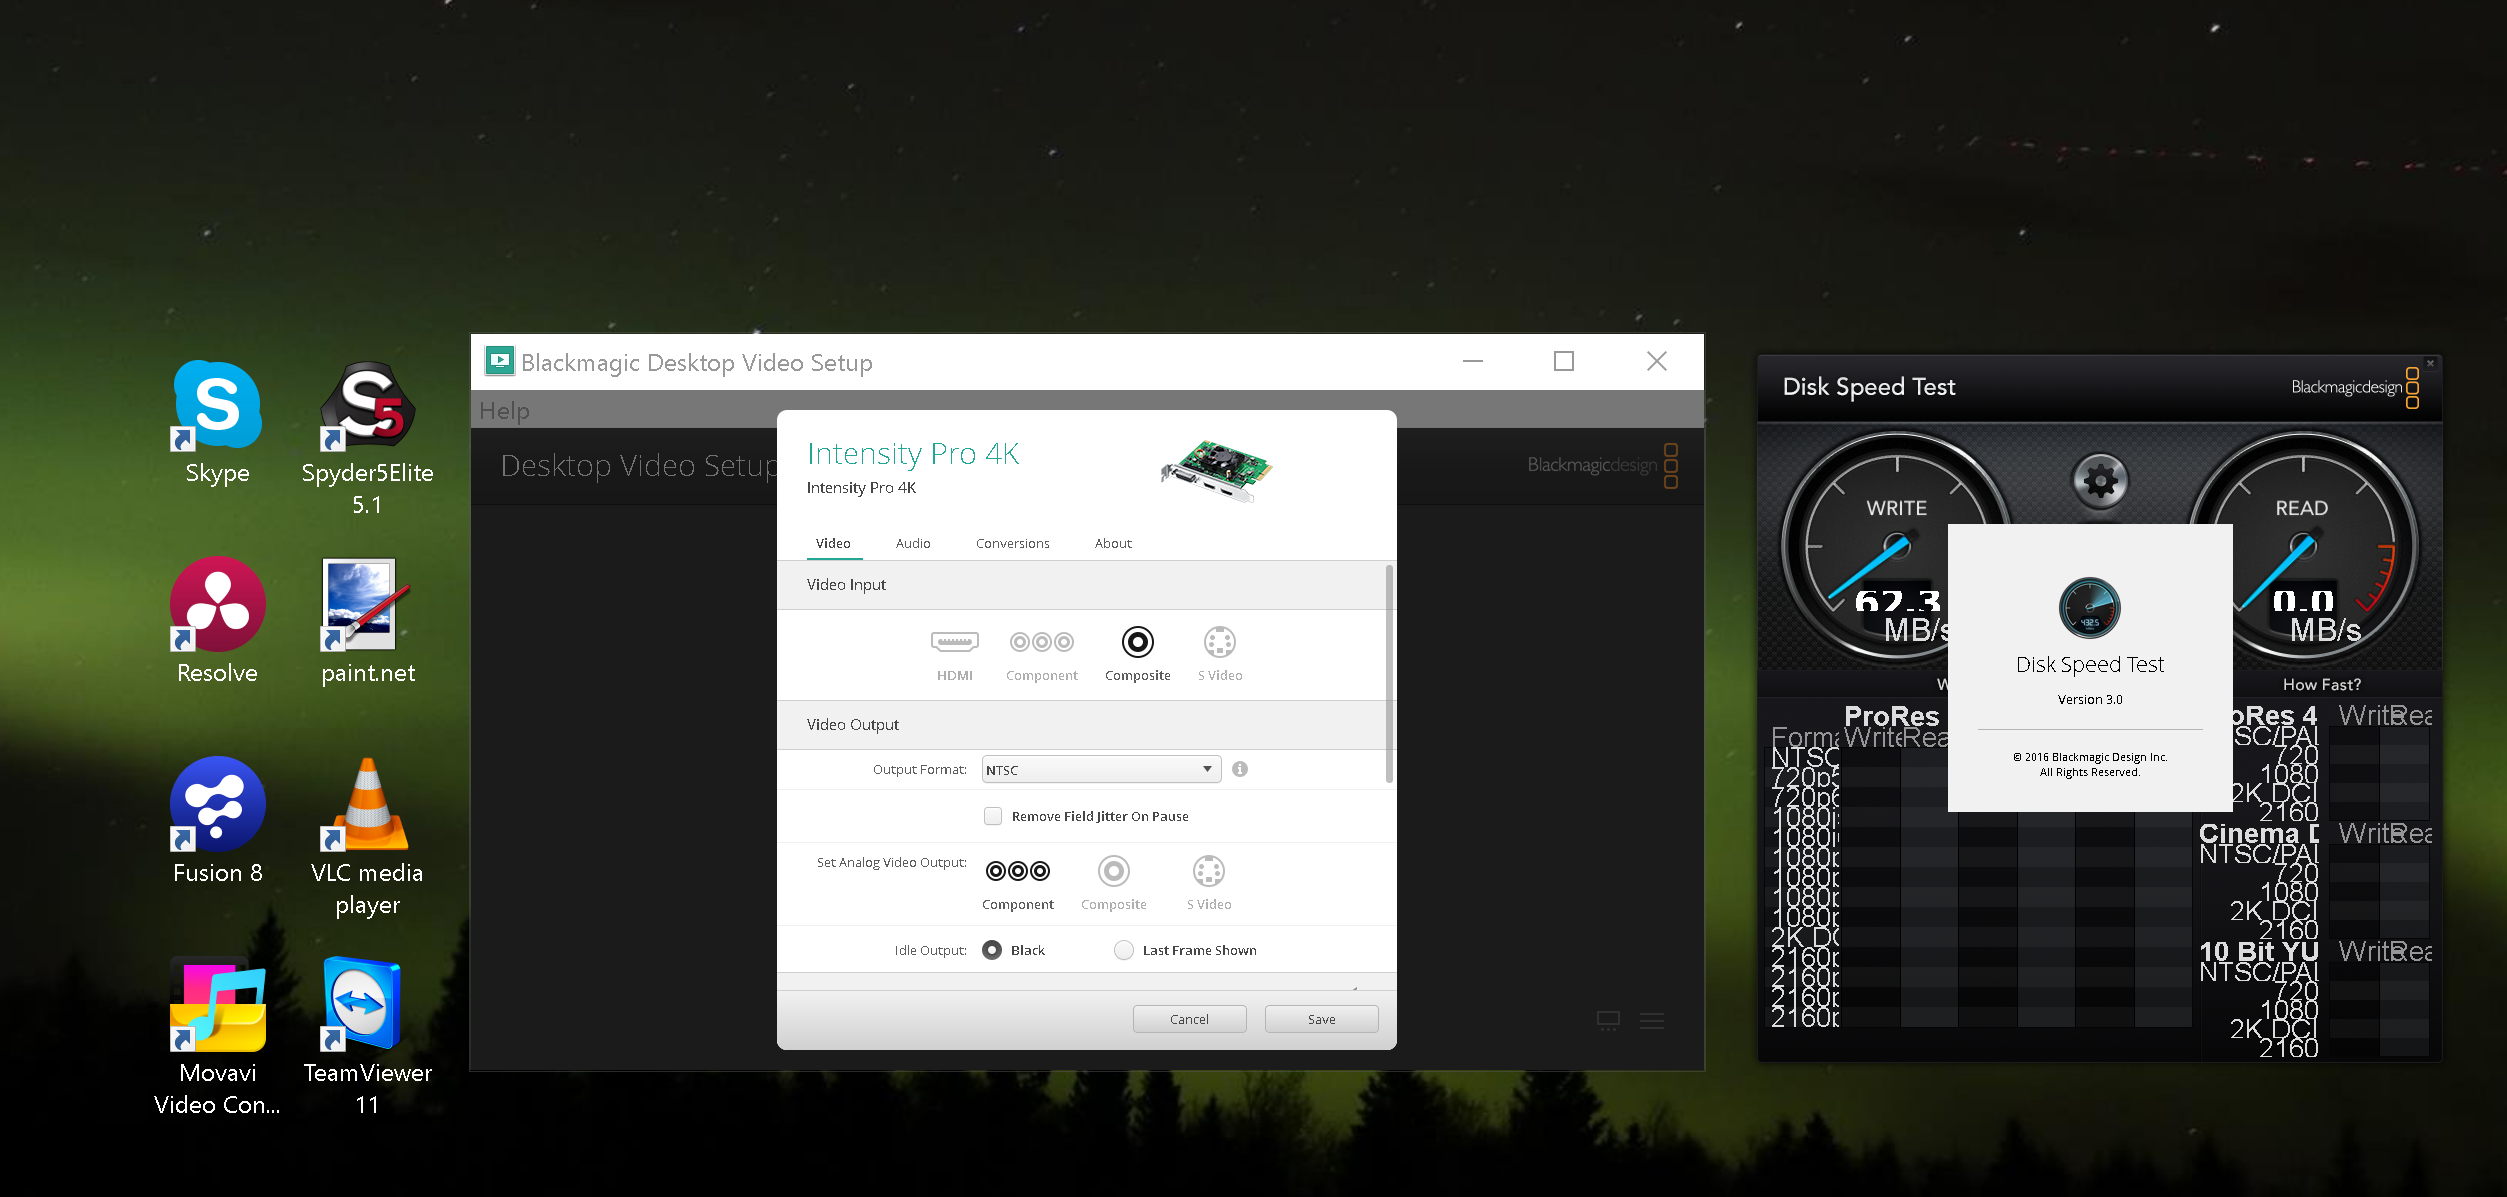Click the Save button
Viewport: 2507px width, 1197px height.
tap(1321, 1019)
